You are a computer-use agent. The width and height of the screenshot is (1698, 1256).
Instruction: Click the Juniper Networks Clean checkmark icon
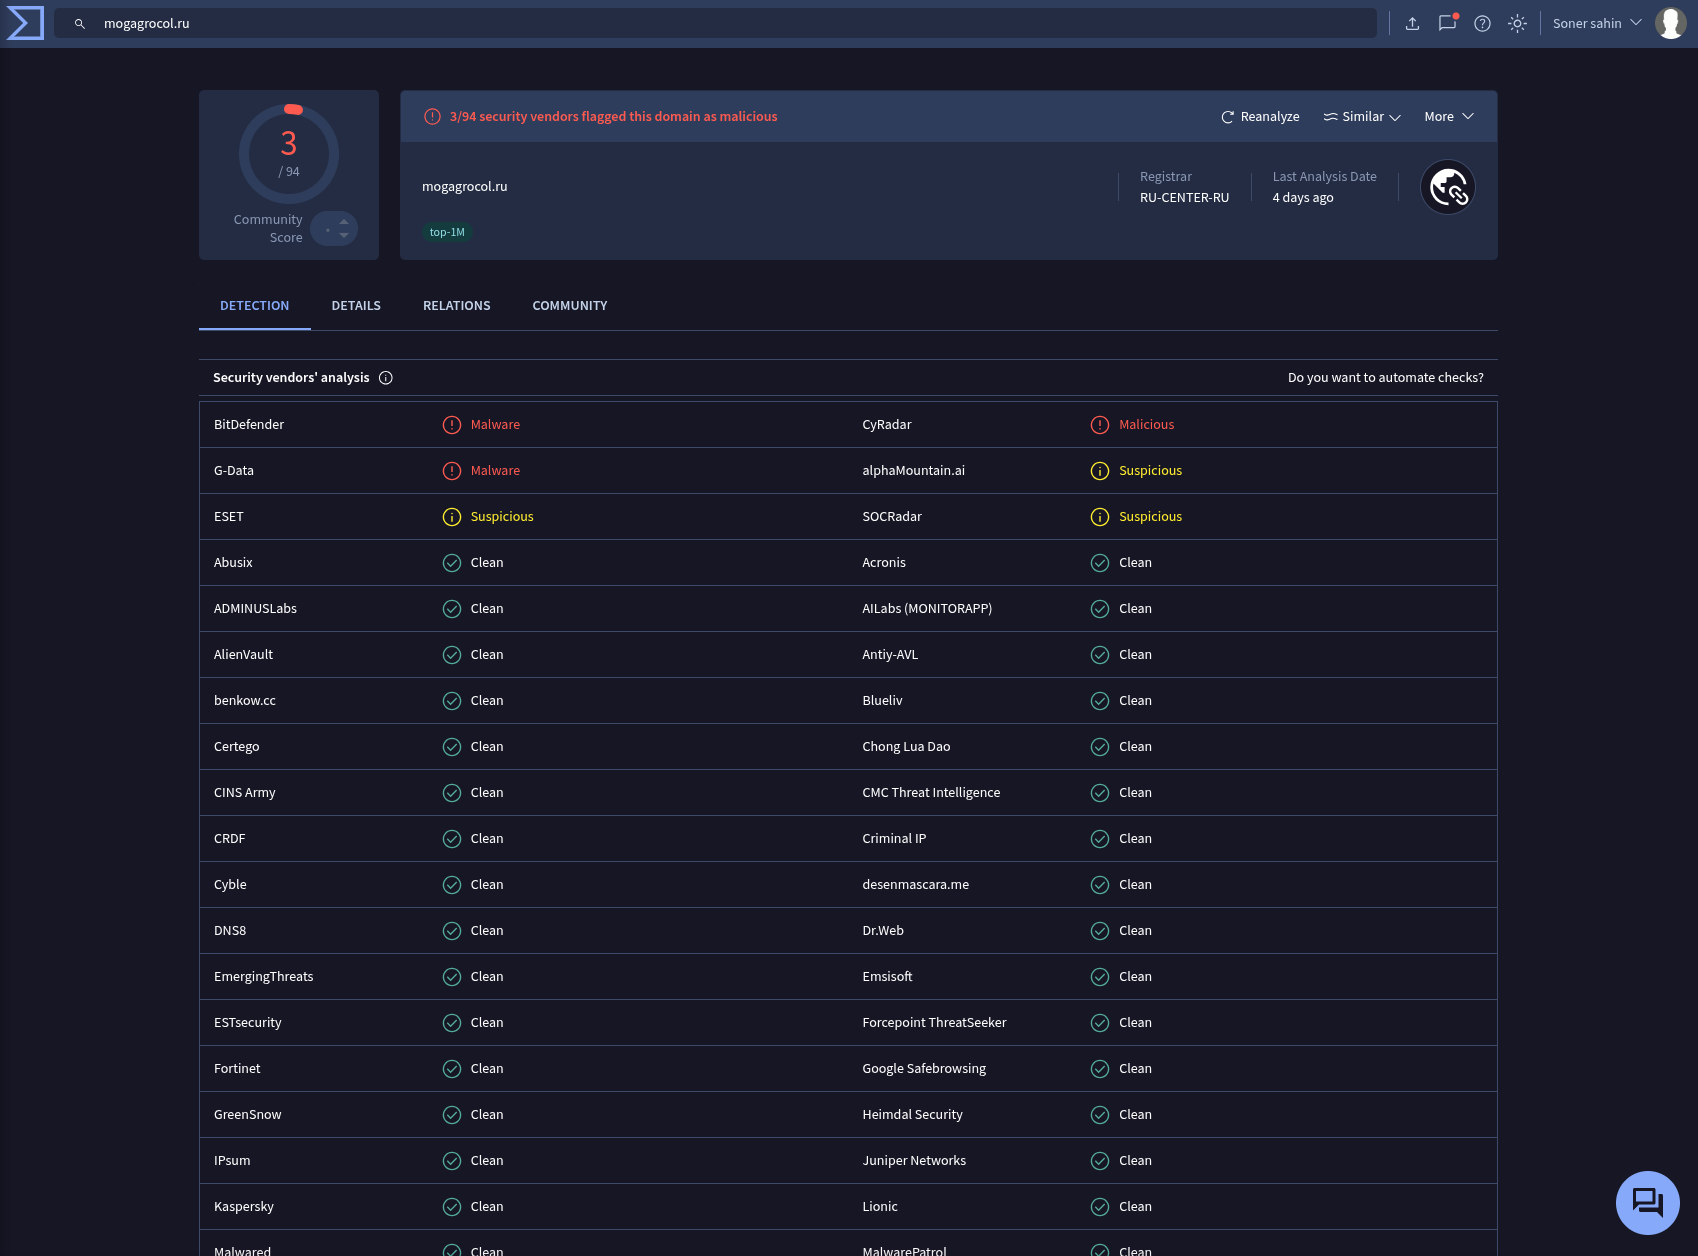(1100, 1161)
